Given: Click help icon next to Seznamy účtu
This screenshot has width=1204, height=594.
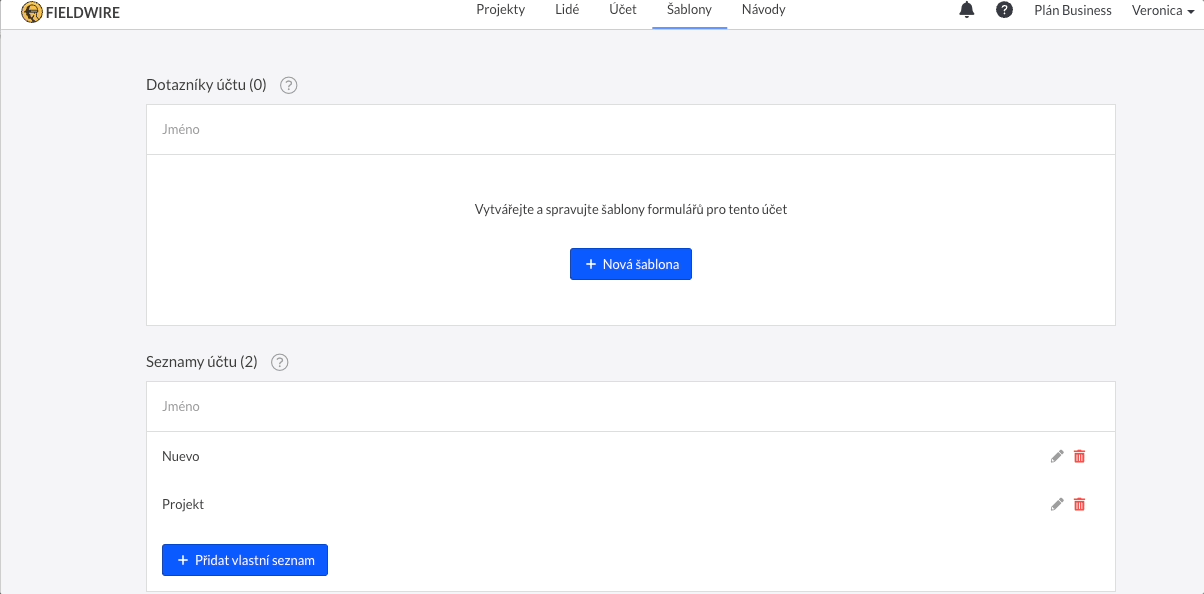Looking at the screenshot, I should (x=280, y=362).
